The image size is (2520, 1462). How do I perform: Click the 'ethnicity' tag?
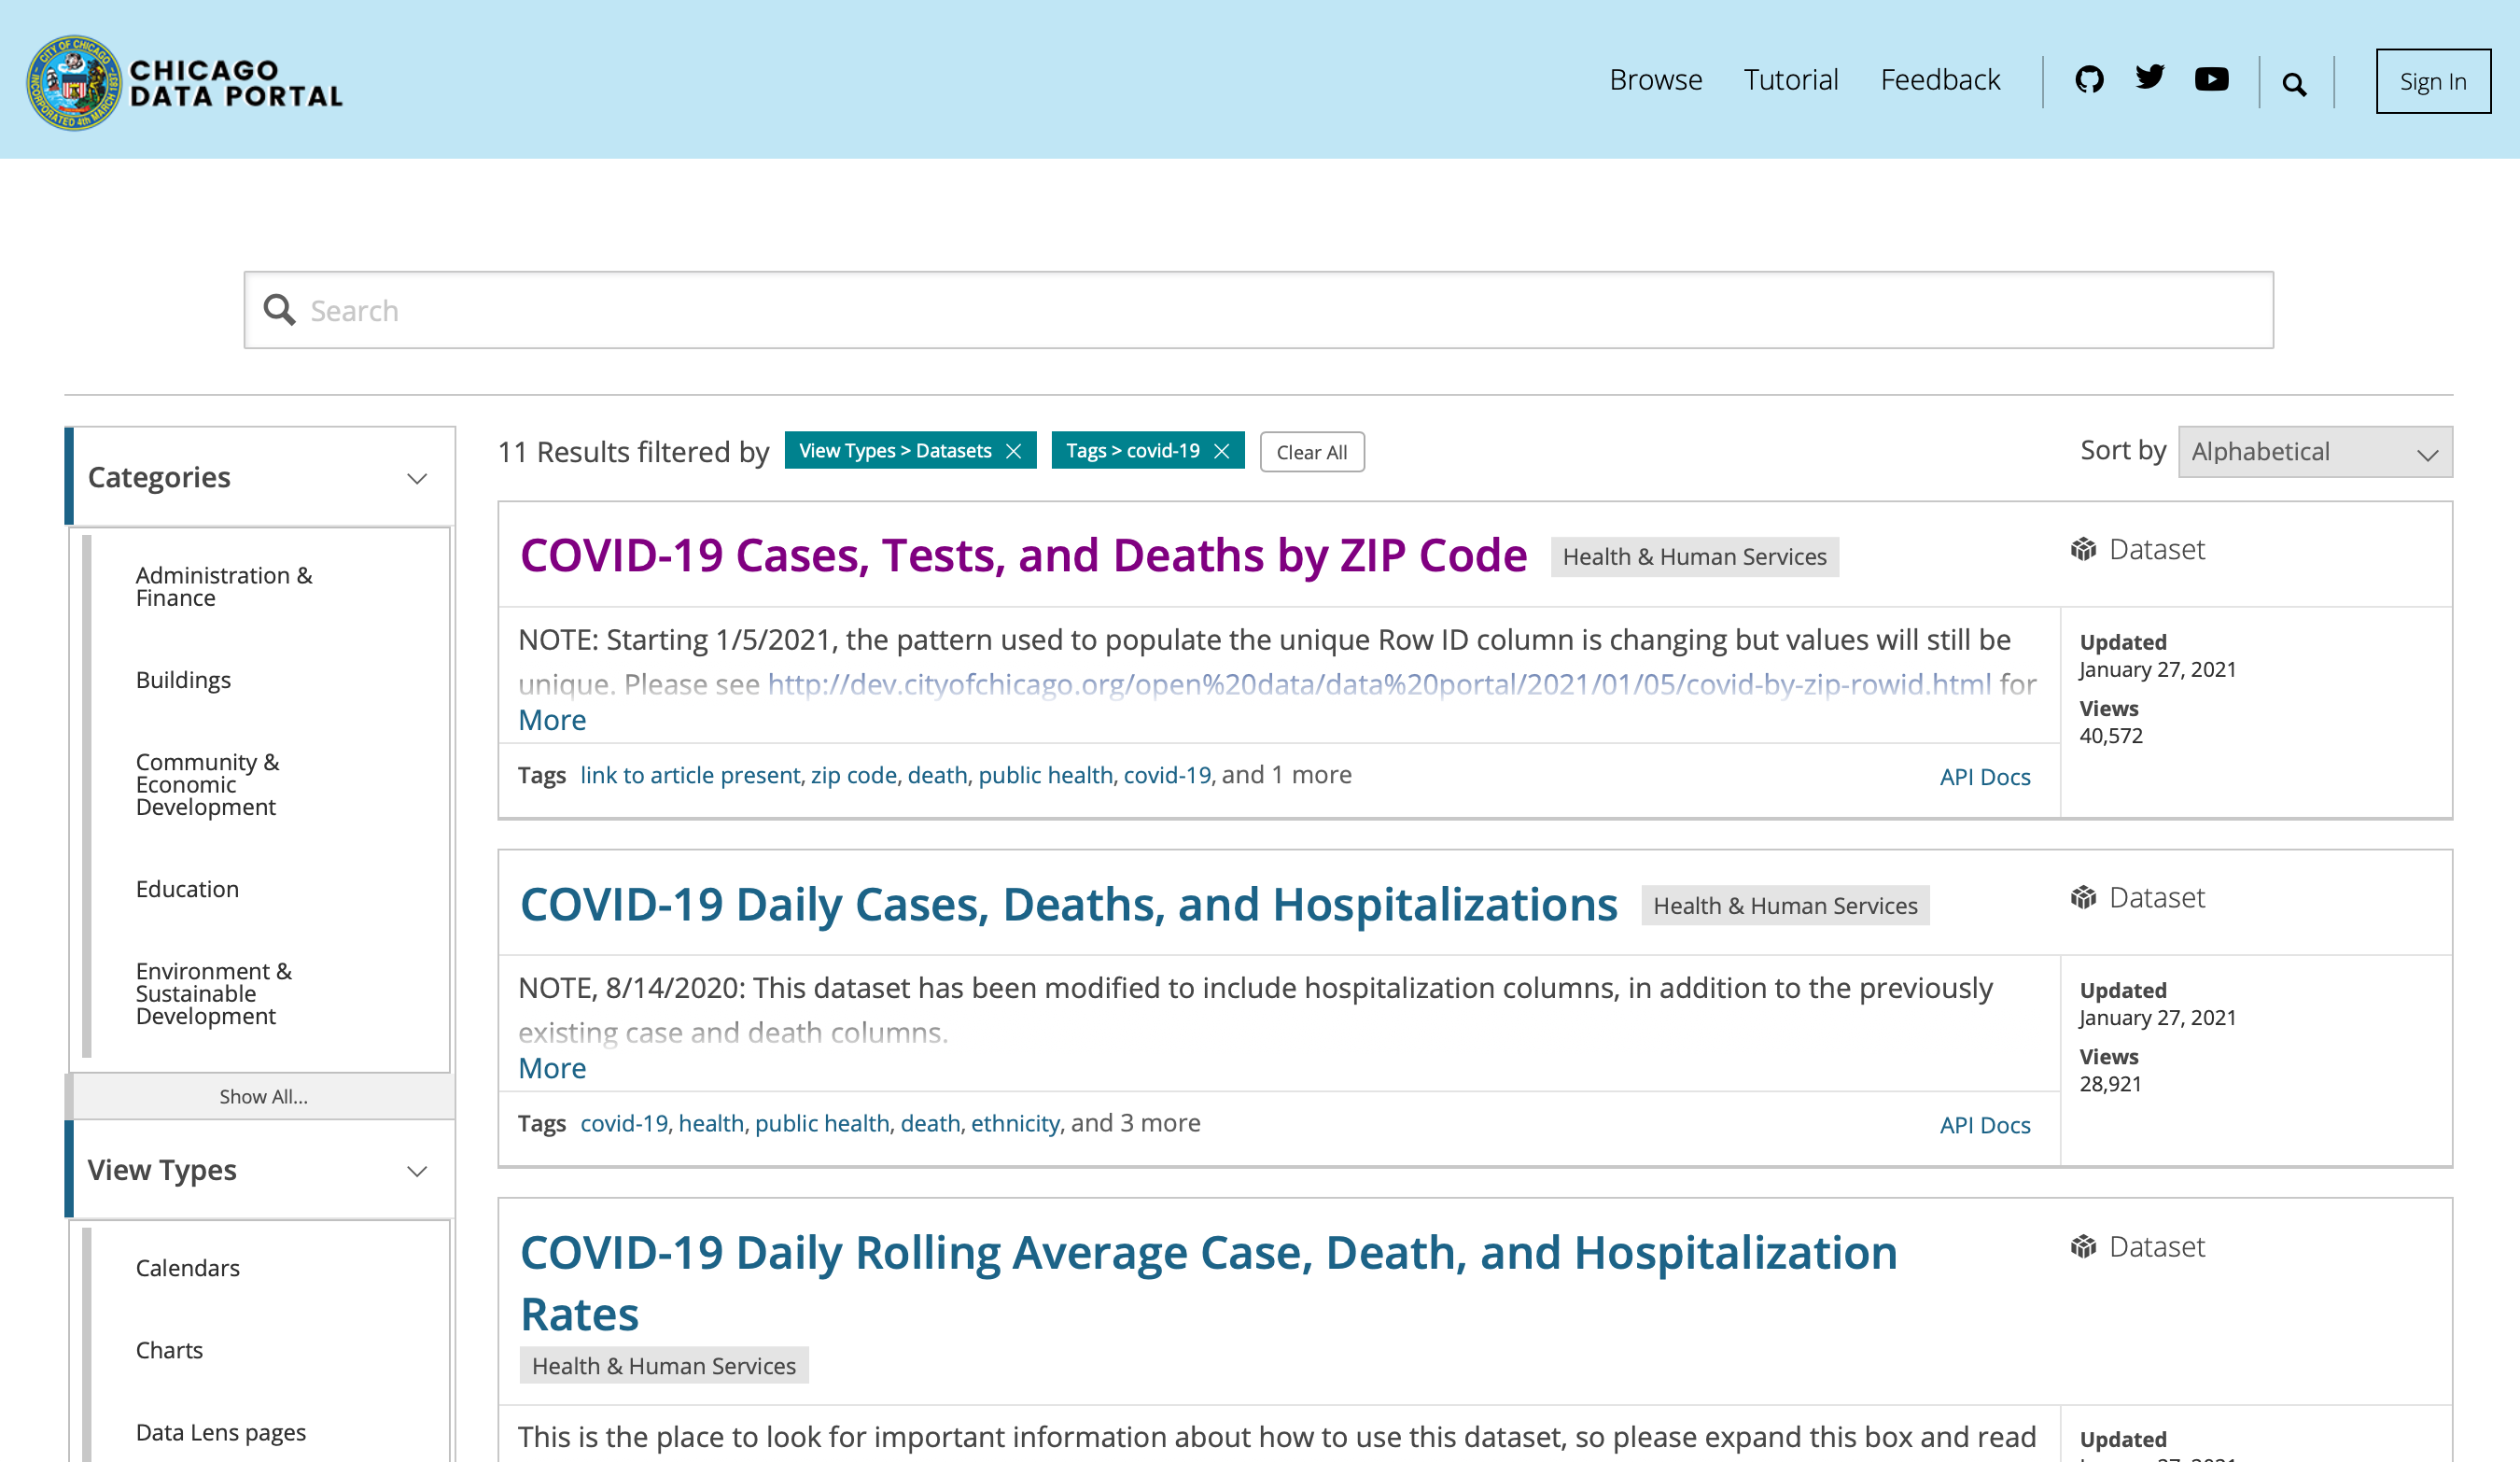point(1015,1123)
